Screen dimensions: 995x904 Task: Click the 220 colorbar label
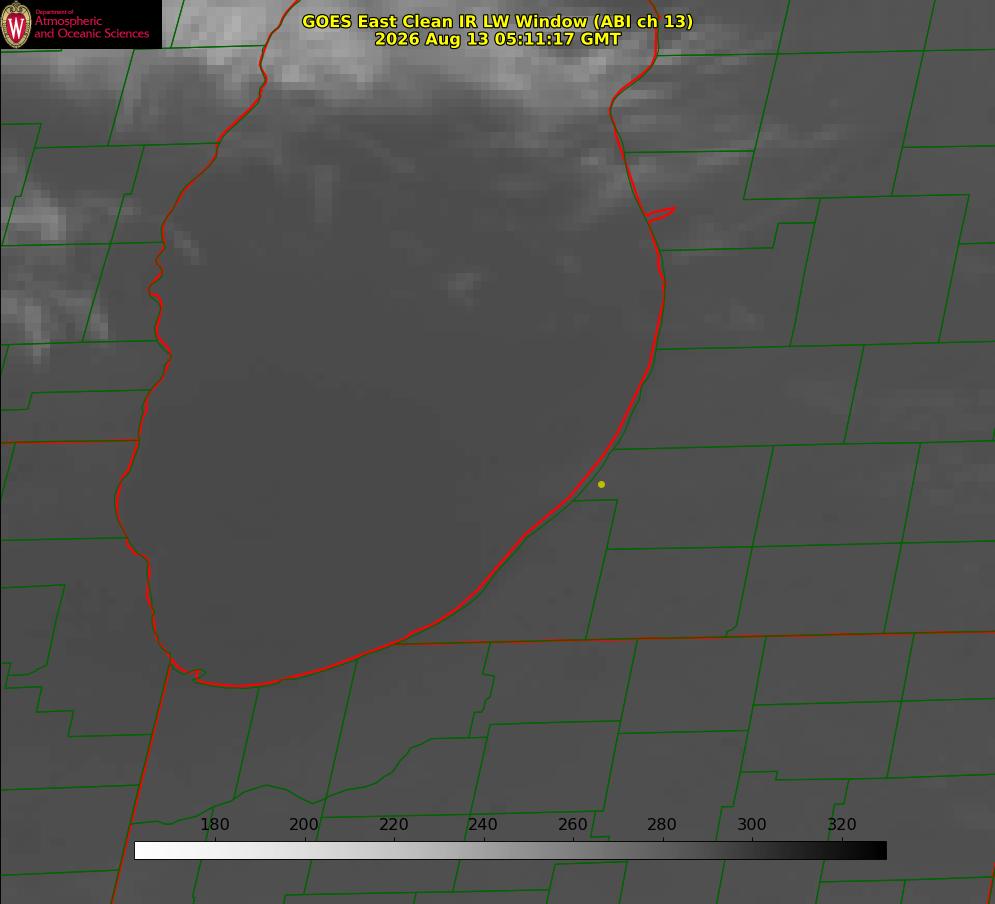[393, 824]
